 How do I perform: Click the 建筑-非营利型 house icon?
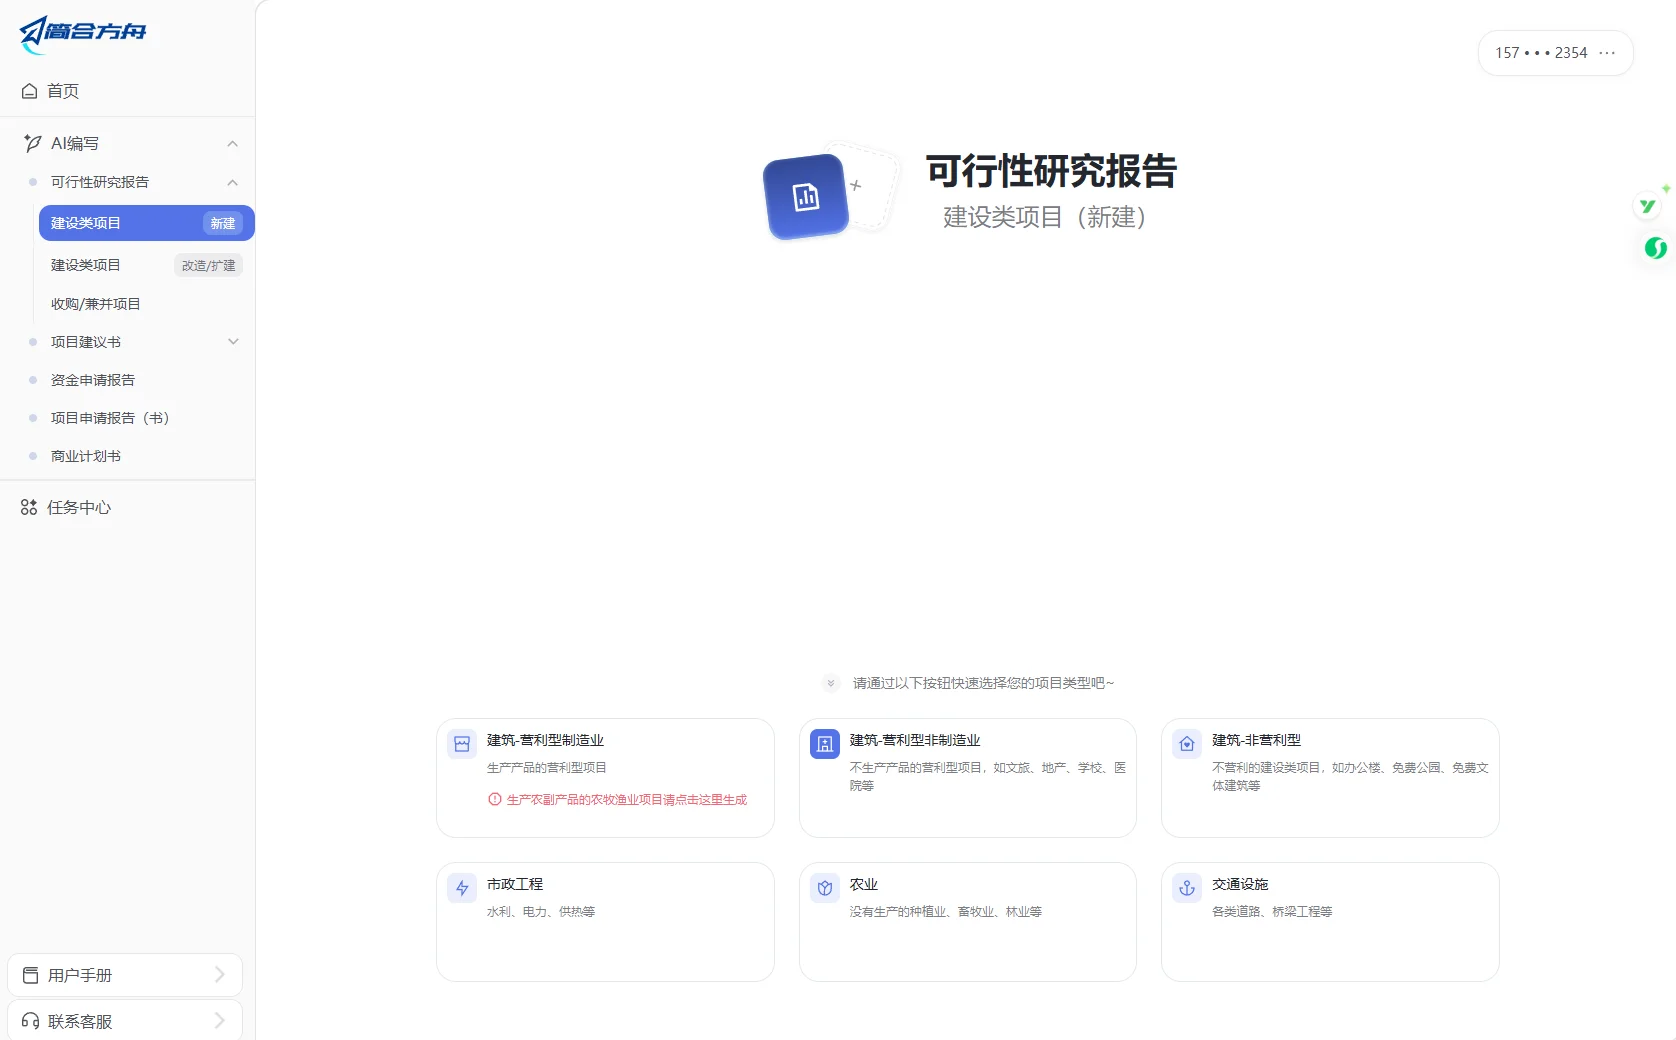coord(1186,744)
